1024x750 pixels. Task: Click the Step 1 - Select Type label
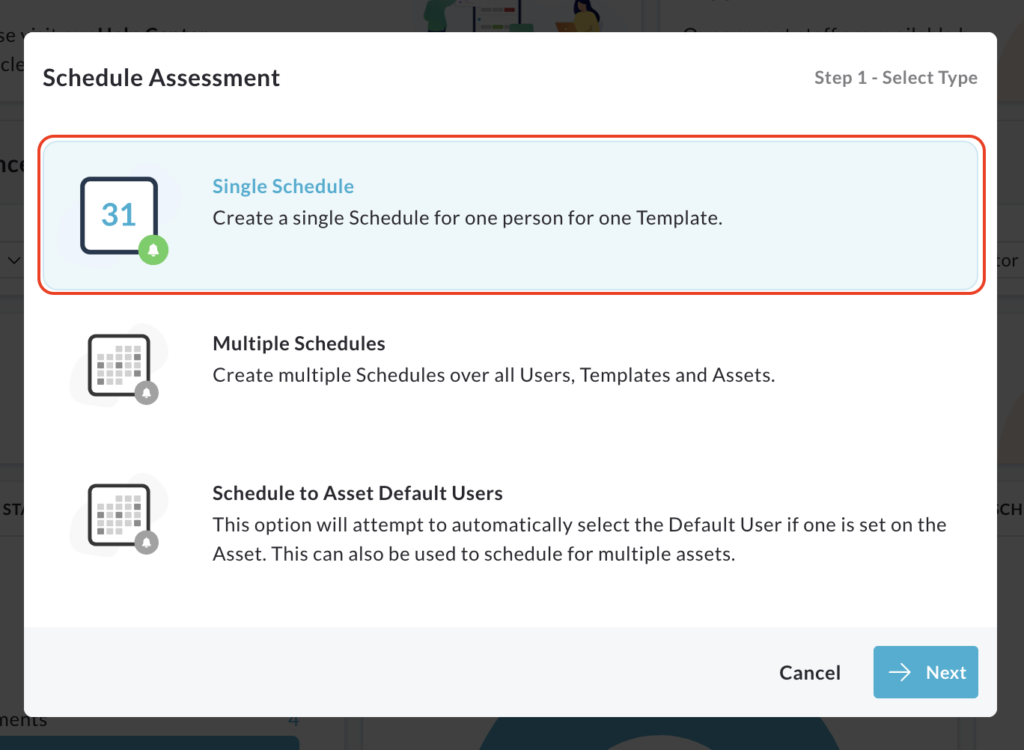895,77
